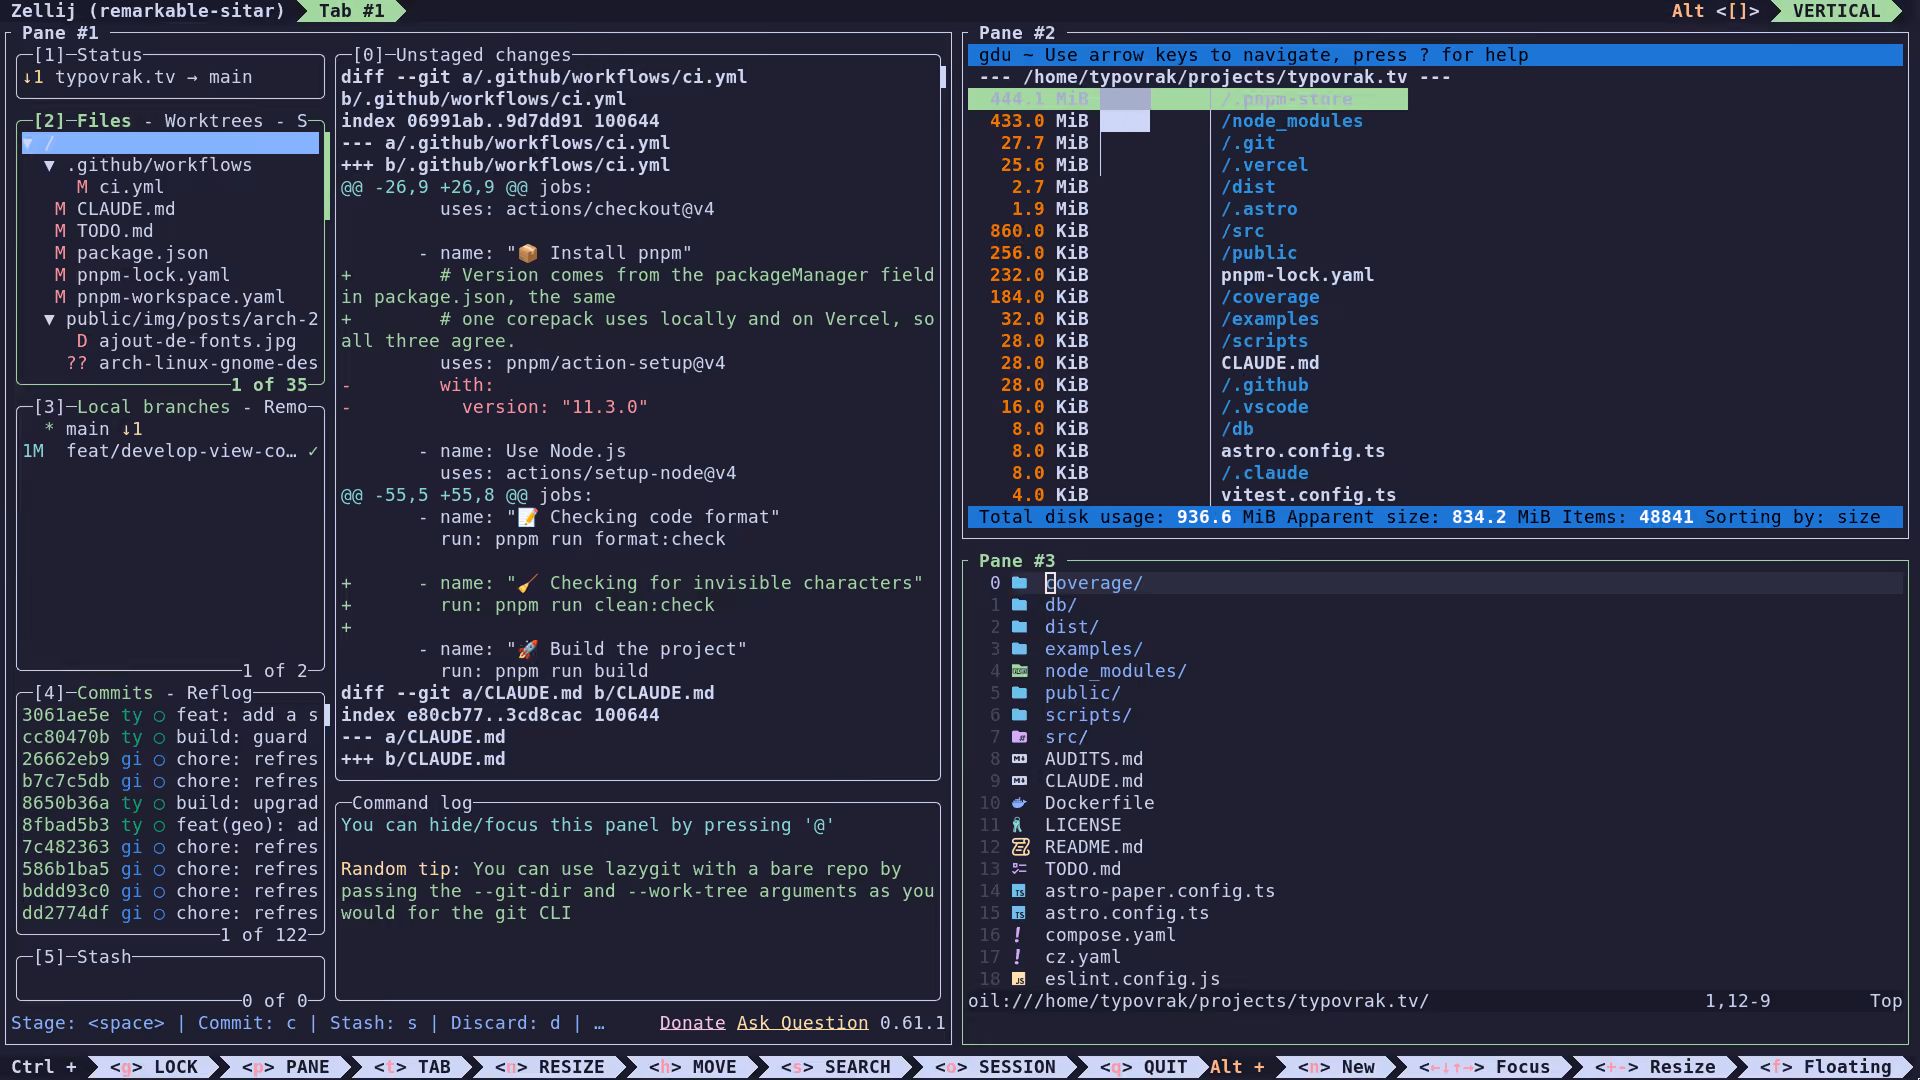Select the Files tab in lazygit
Image resolution: width=1920 pixels, height=1080 pixels.
(x=104, y=121)
